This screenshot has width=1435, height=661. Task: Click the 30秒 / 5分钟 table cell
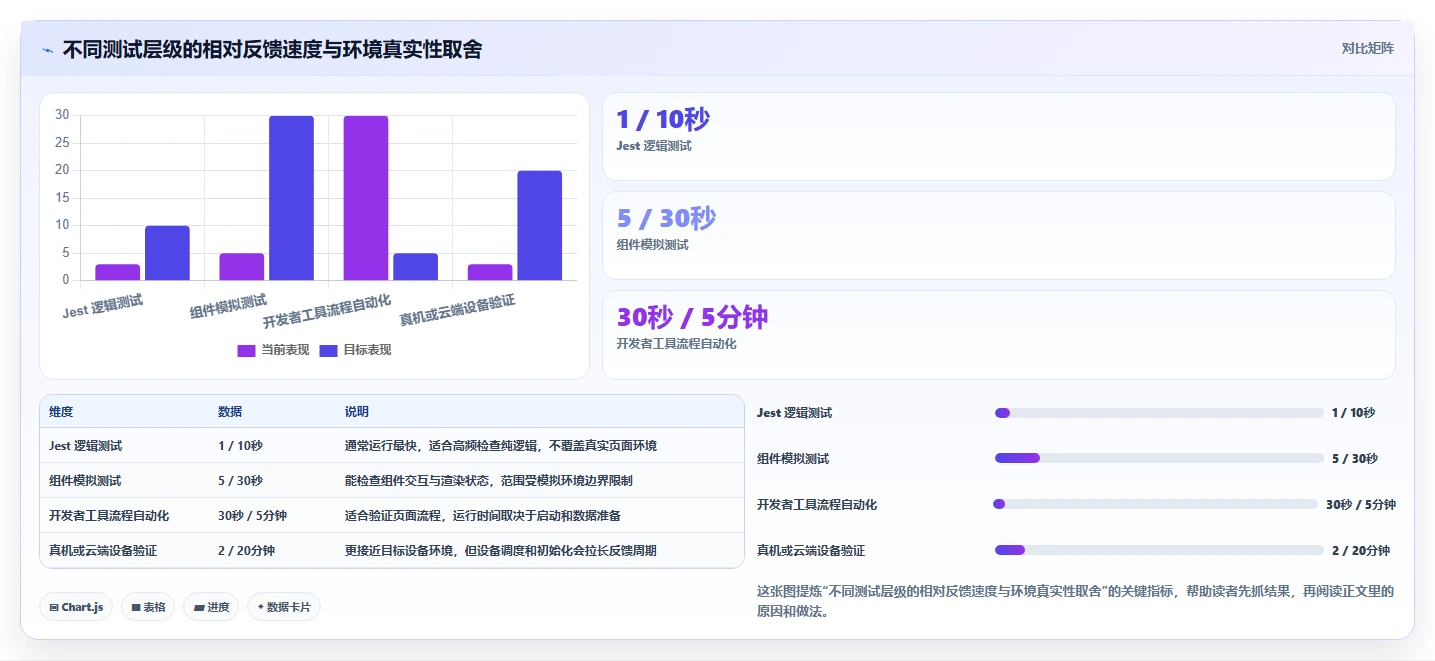point(252,516)
